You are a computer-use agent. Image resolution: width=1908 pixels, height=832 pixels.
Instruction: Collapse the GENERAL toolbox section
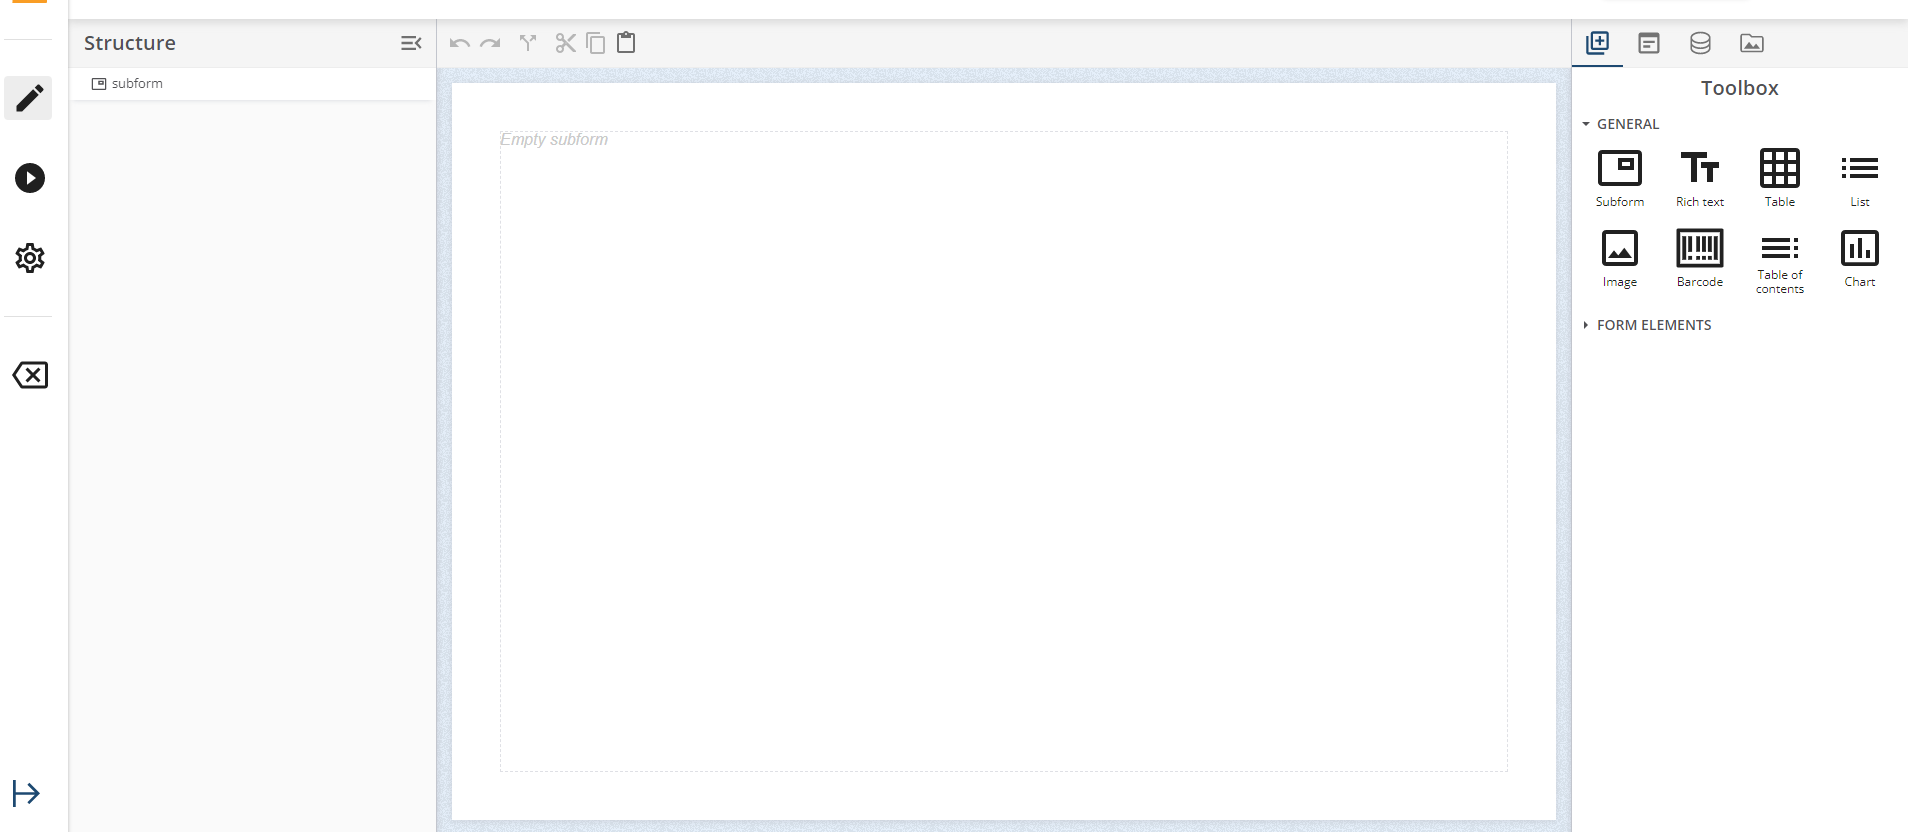point(1620,124)
